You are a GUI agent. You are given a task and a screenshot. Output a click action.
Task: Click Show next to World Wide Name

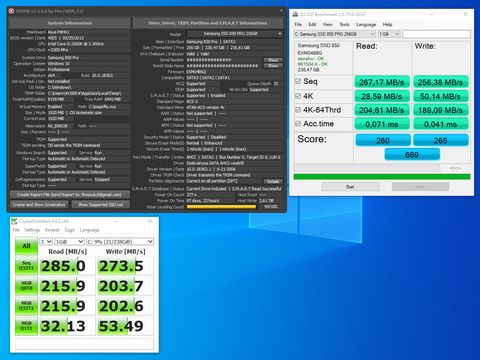point(273,66)
